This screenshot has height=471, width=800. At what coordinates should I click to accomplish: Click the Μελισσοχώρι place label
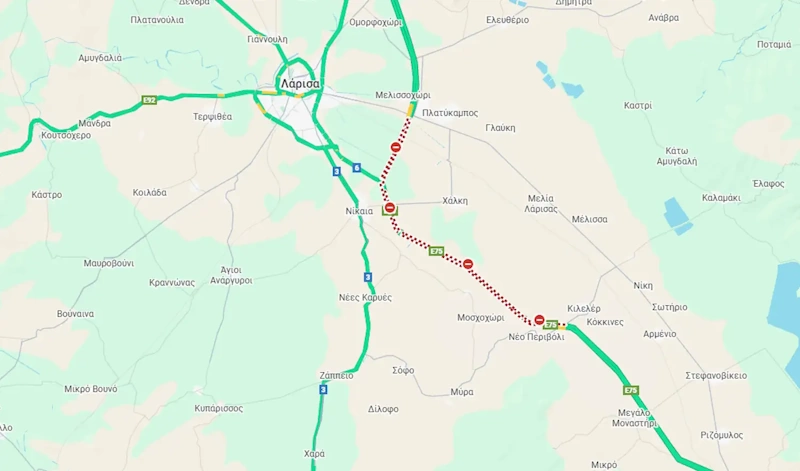[x=403, y=95]
